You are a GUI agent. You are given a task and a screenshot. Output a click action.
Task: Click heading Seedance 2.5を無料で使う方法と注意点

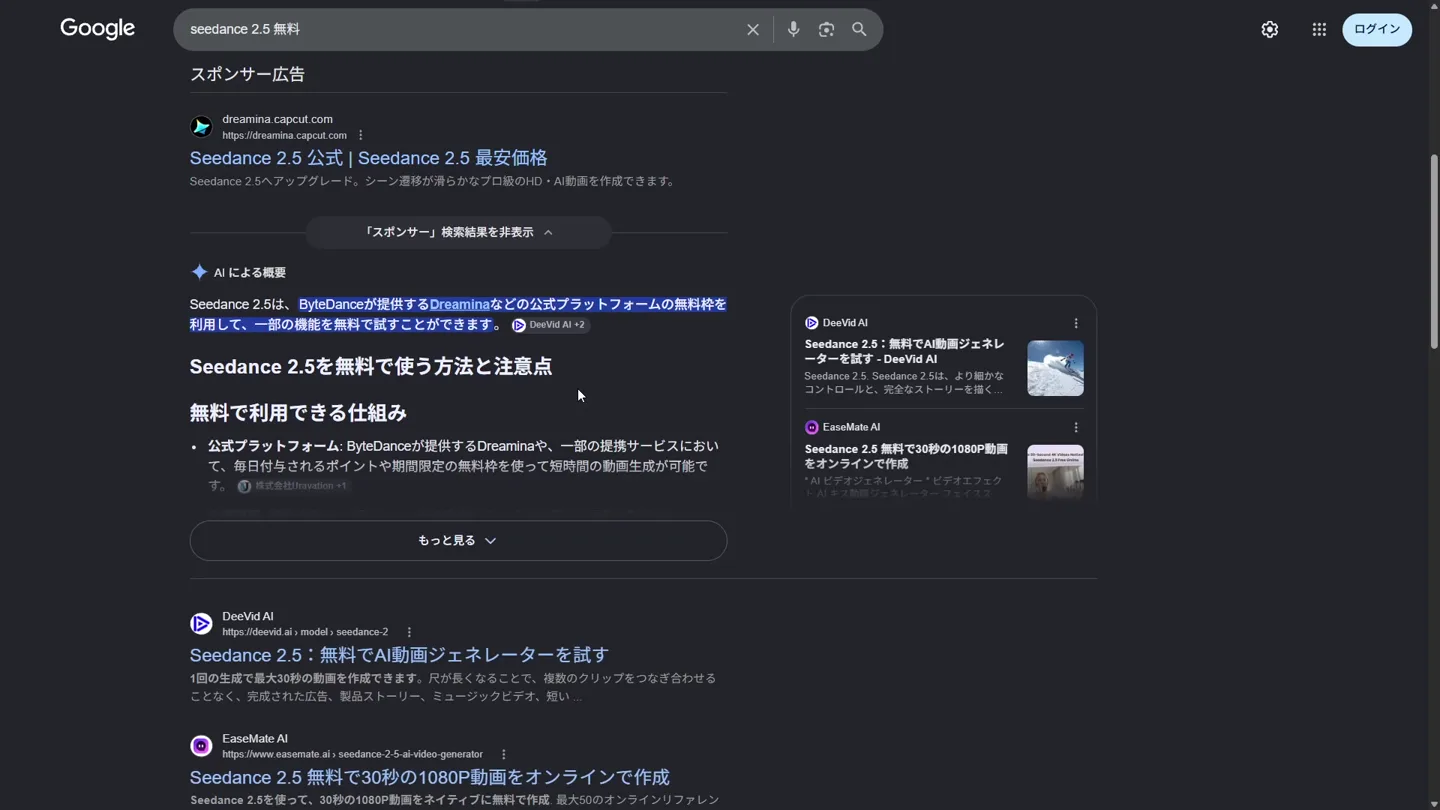371,367
